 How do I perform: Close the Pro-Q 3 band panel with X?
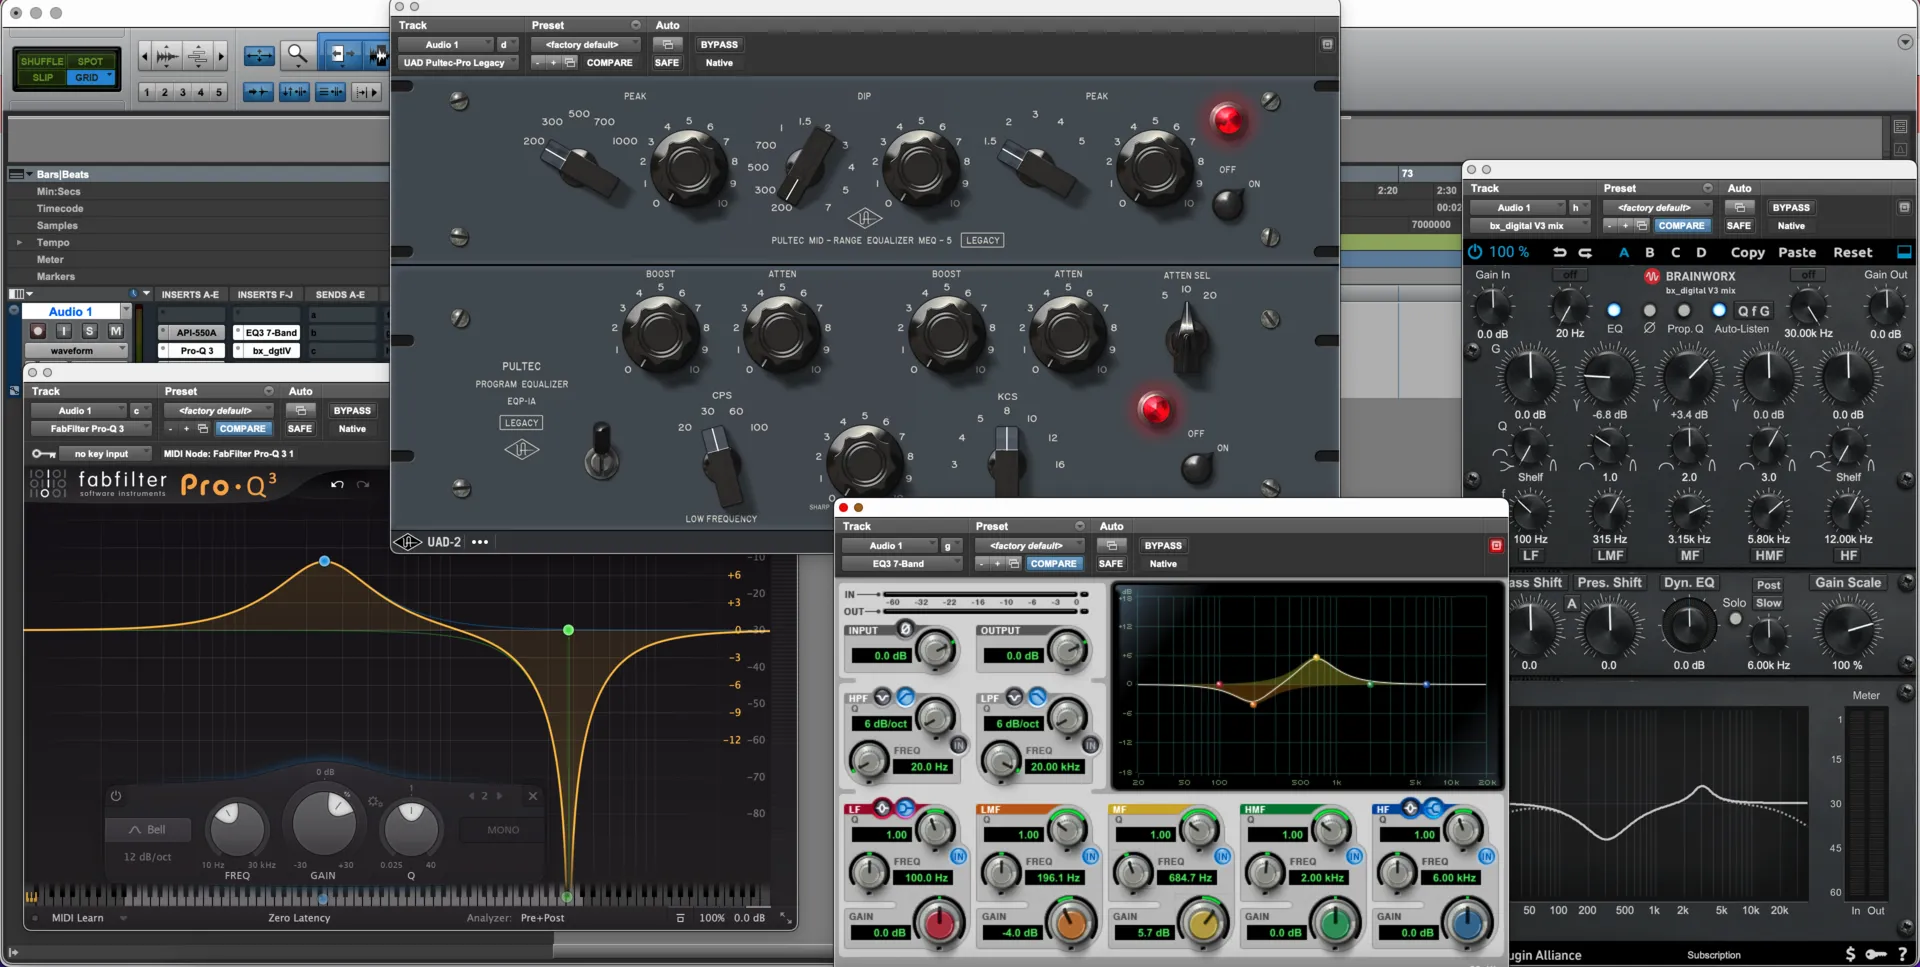(x=533, y=796)
